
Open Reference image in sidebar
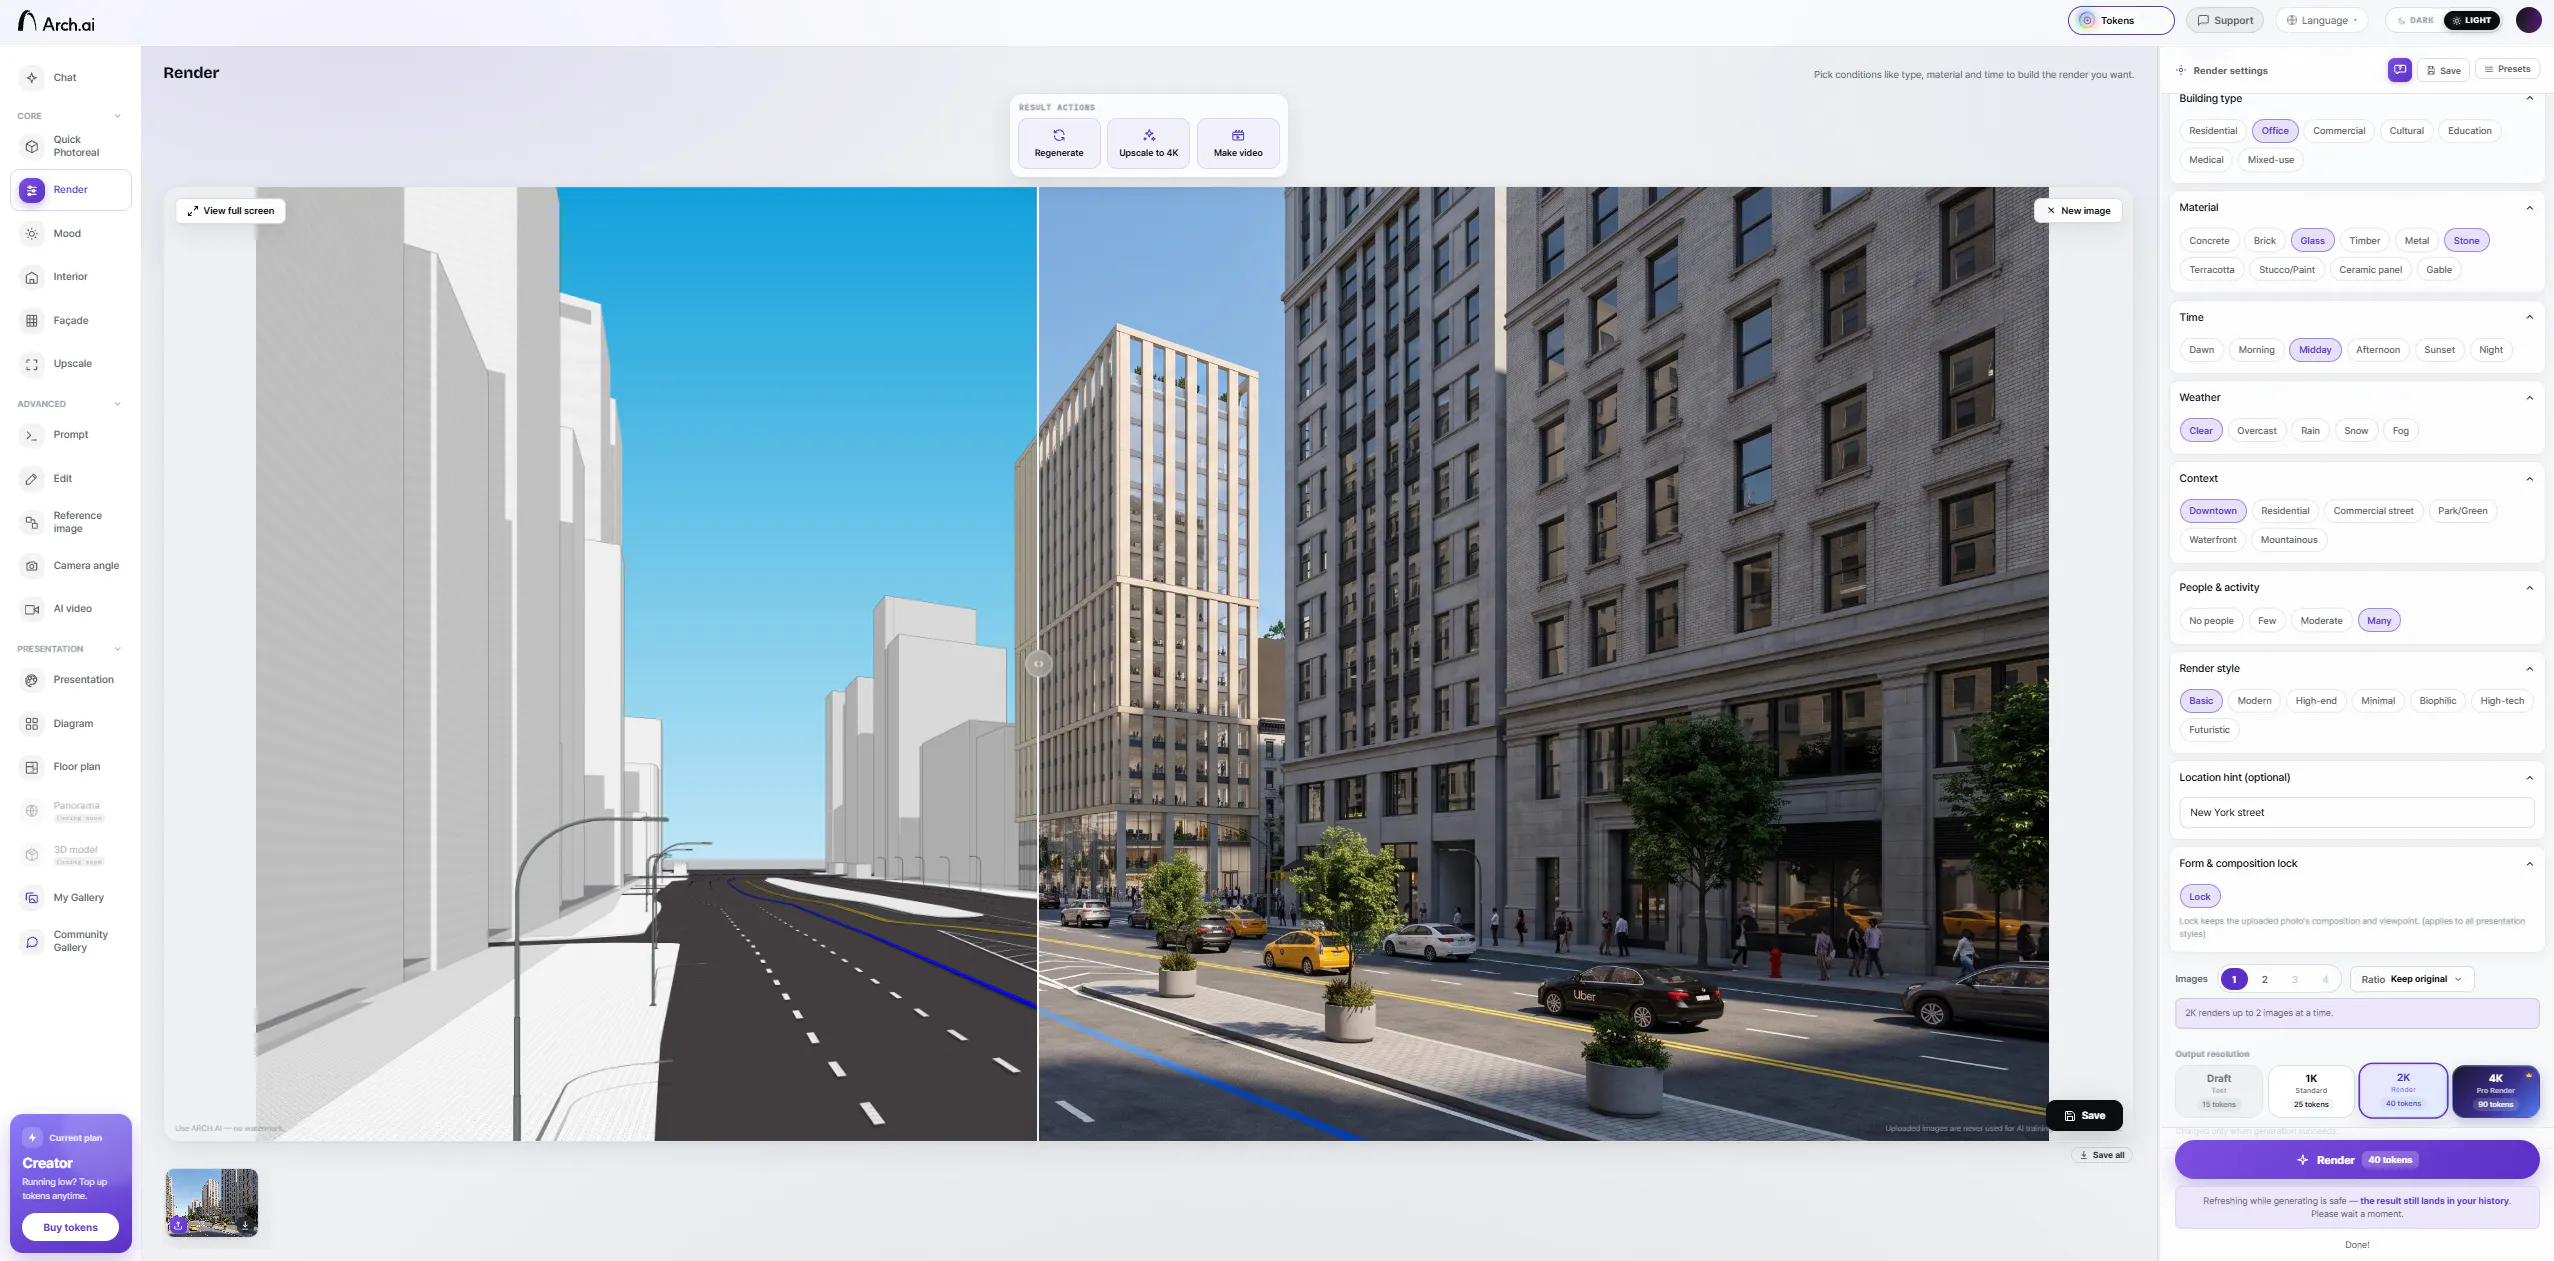point(71,522)
